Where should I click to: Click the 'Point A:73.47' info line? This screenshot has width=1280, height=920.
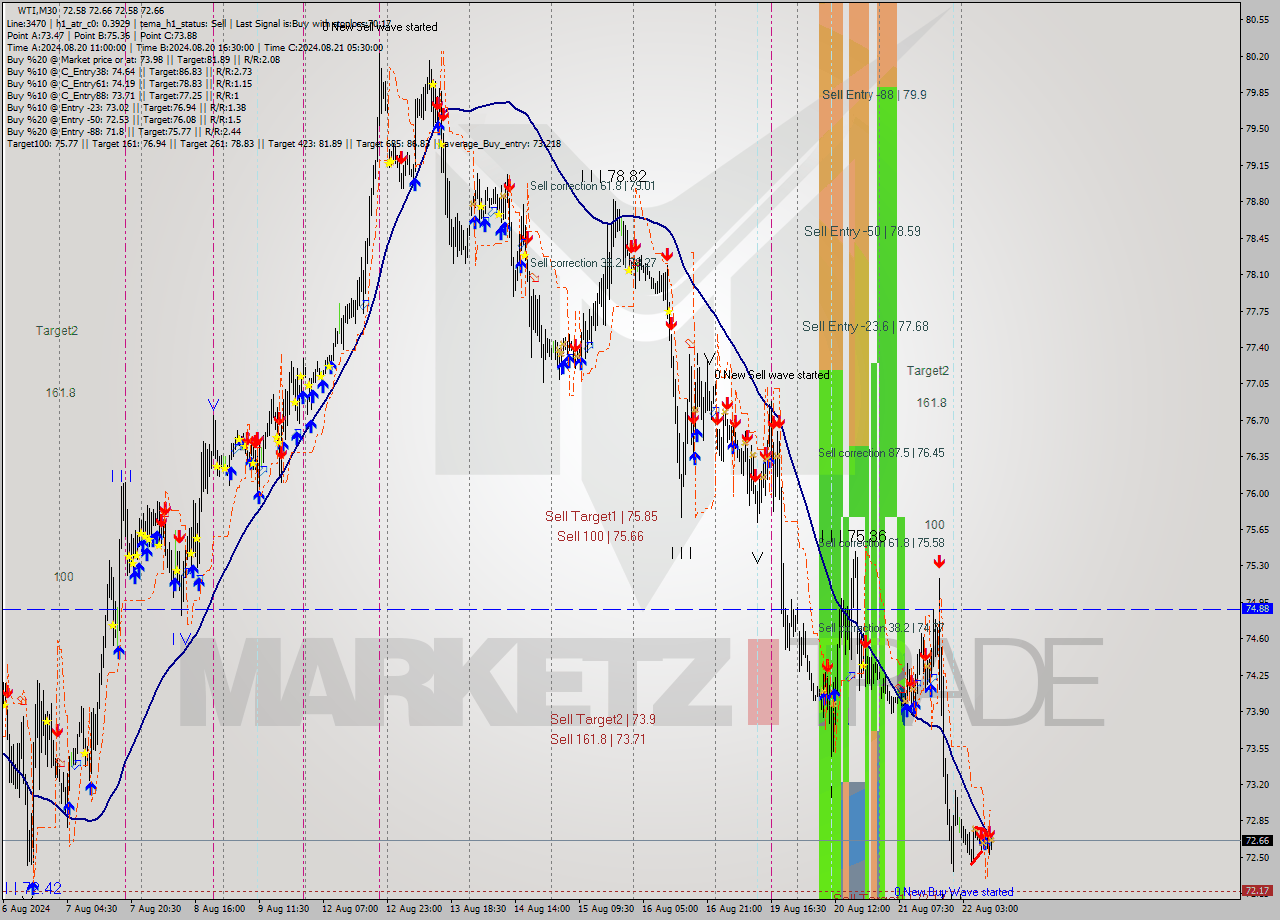coord(101,35)
